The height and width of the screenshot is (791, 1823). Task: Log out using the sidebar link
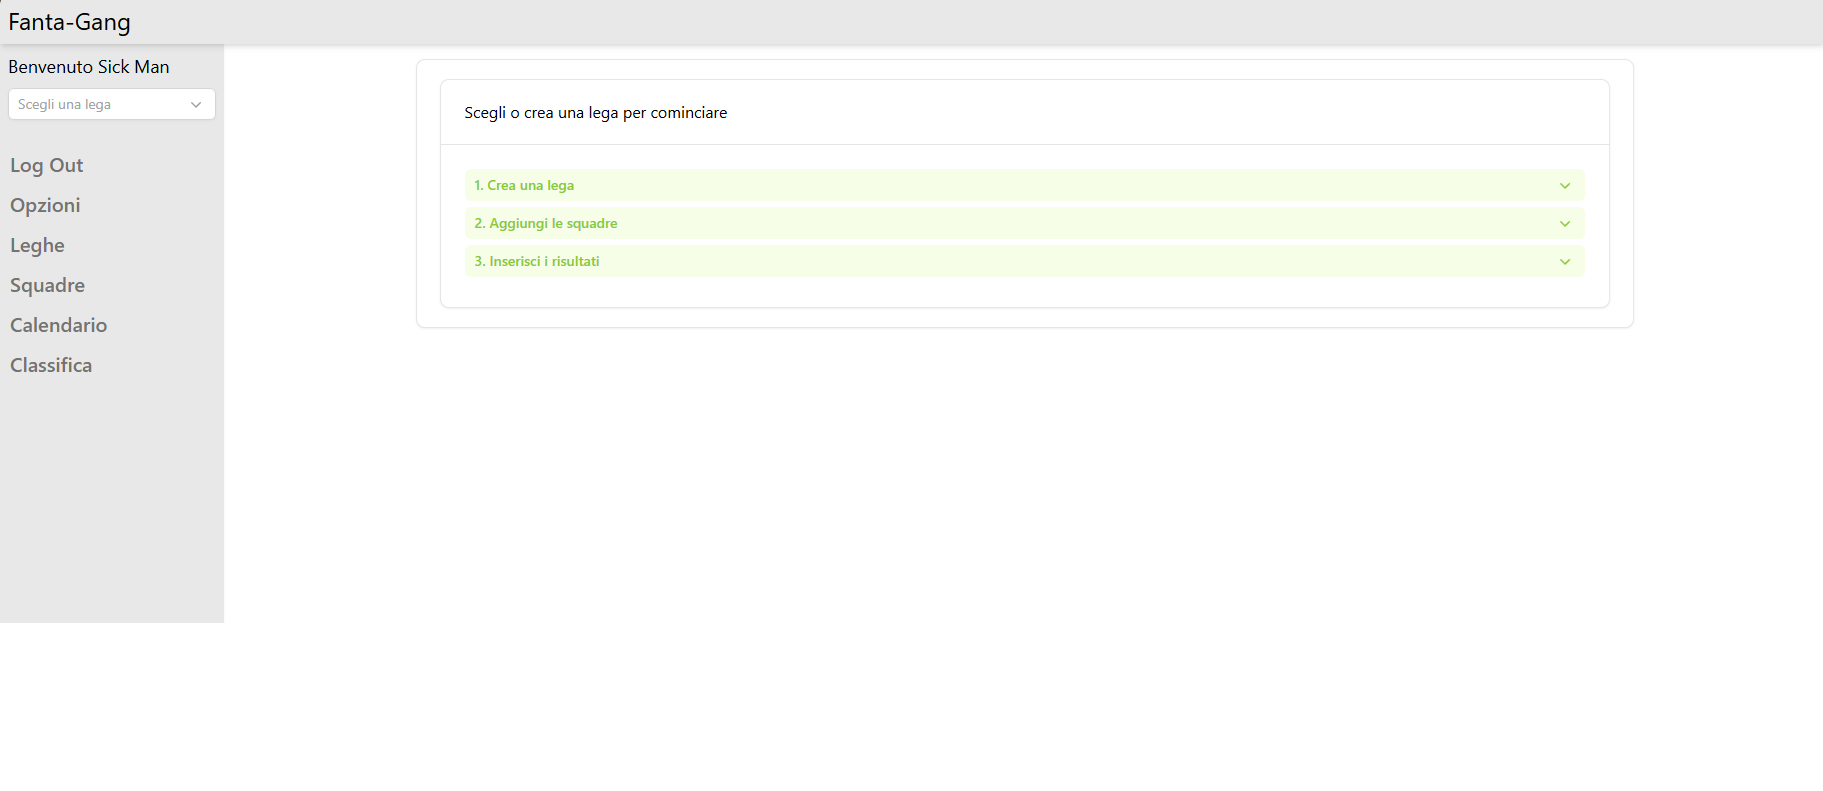pos(47,166)
